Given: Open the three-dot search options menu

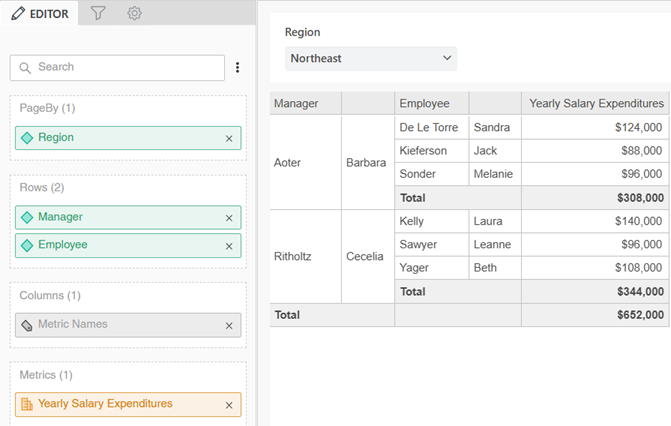Looking at the screenshot, I should [238, 68].
